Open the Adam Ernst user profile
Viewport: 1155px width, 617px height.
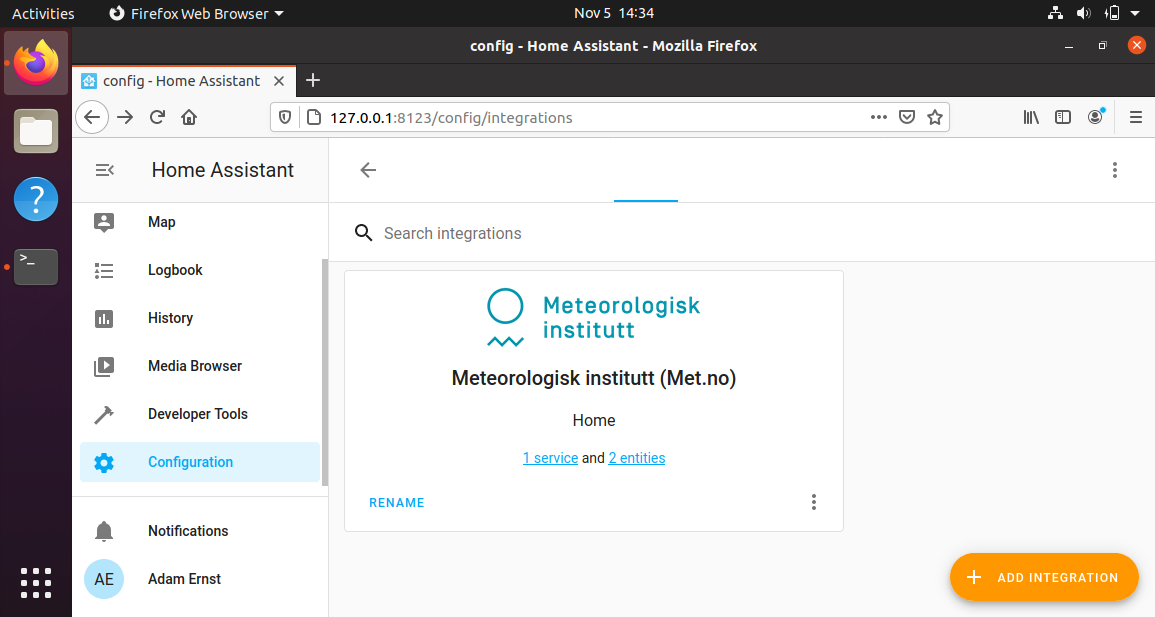pos(200,579)
